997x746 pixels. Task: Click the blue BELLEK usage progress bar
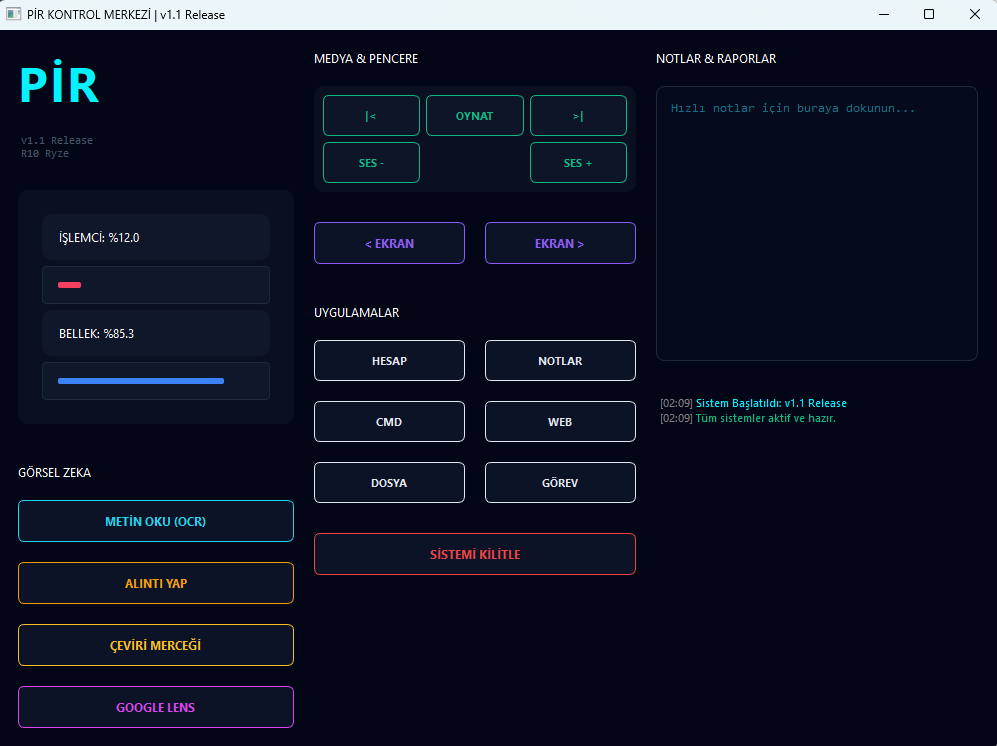(156, 381)
